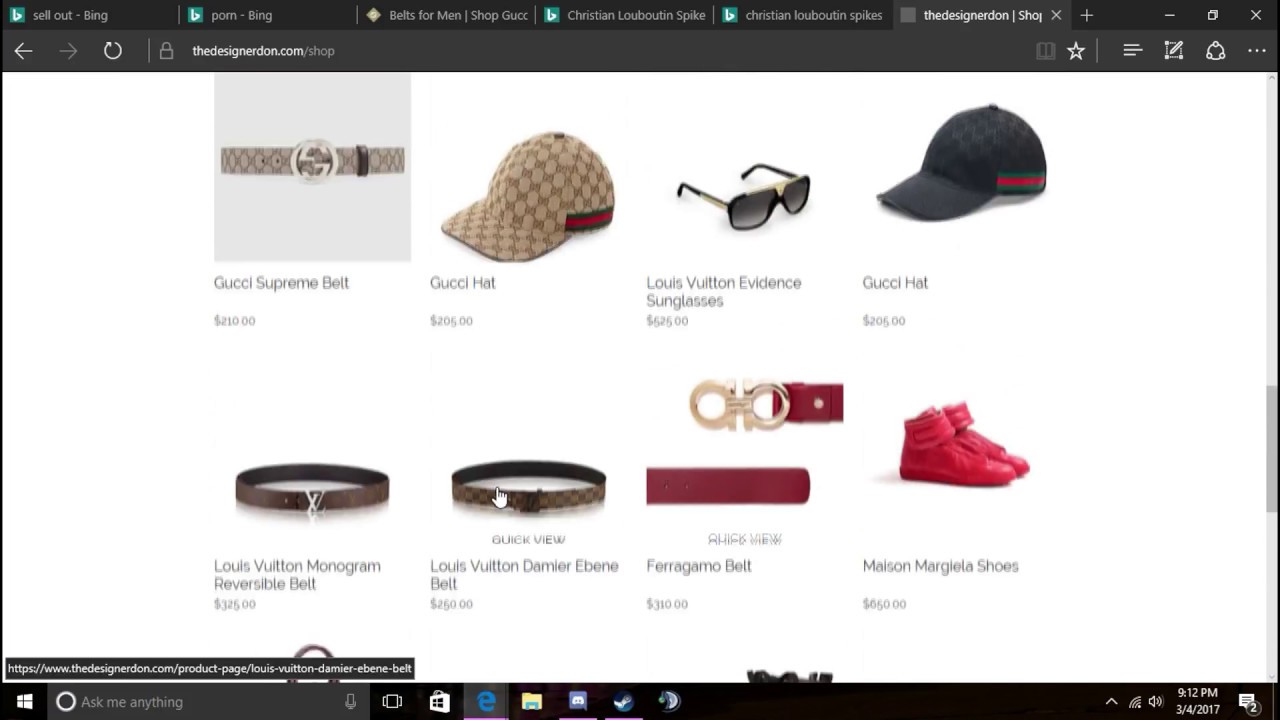
Task: Click the page vertical scrollbar thumb
Action: click(1272, 450)
